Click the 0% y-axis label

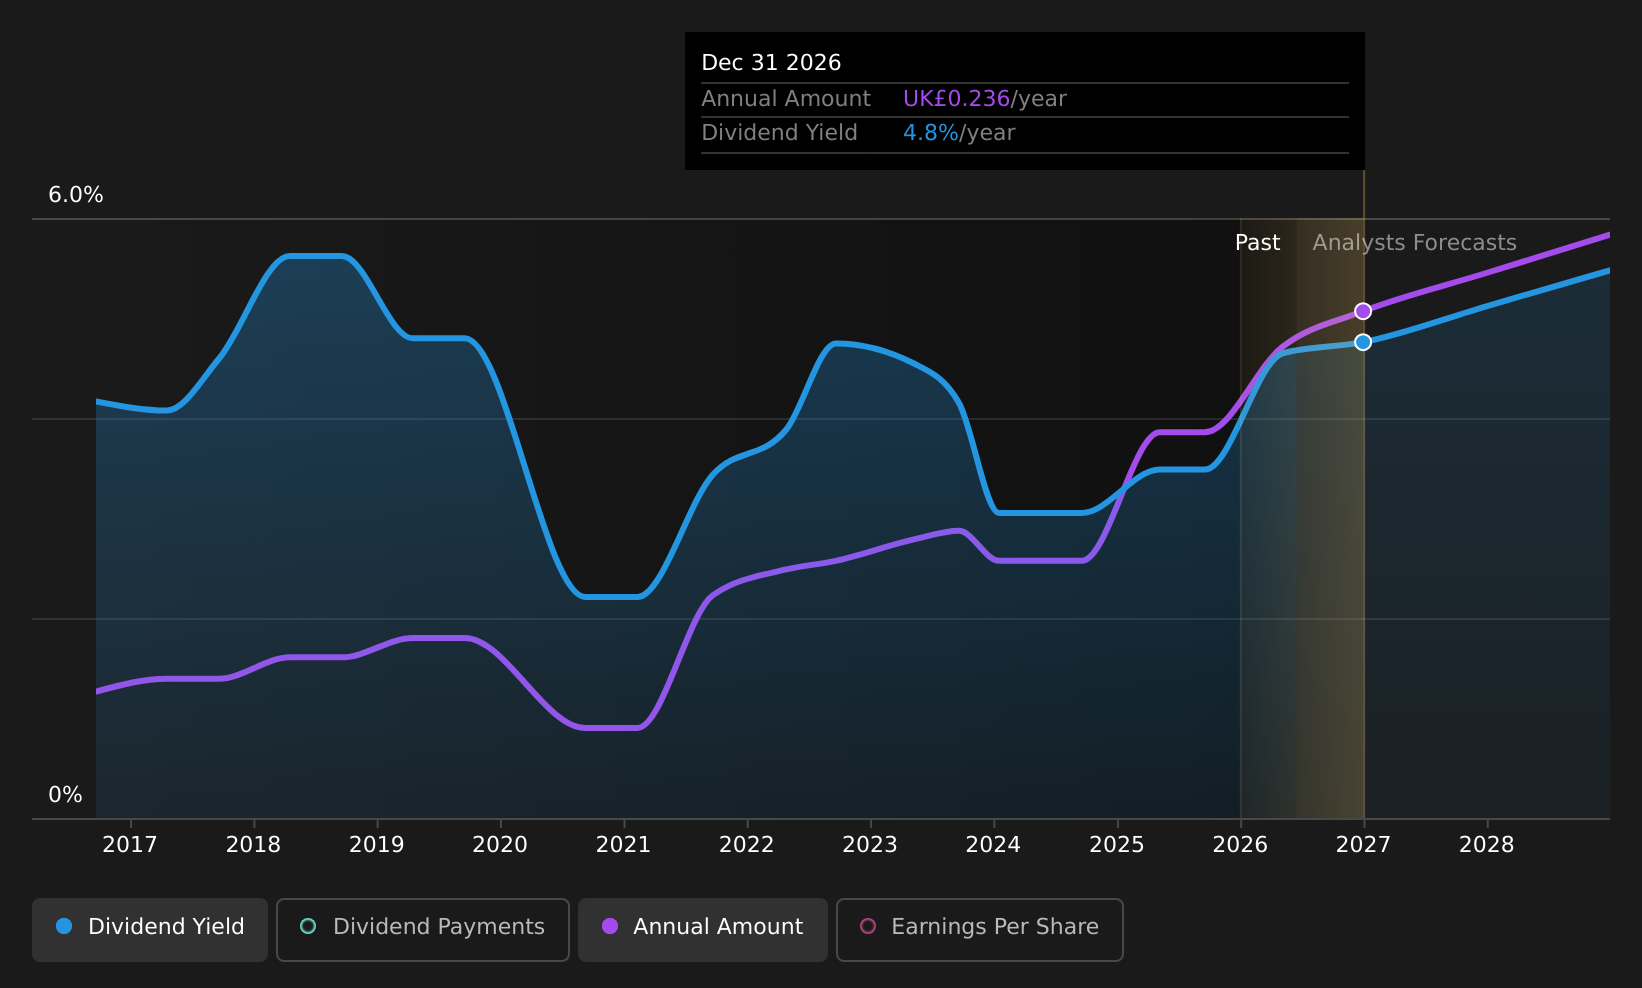[x=66, y=795]
